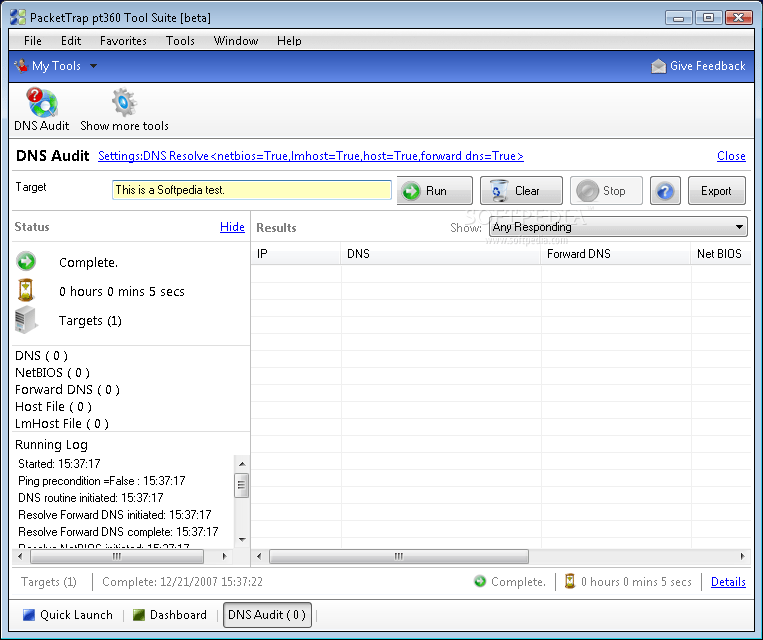This screenshot has height=640, width=763.
Task: Click the running log vertical scrollbar thumb
Action: pyautogui.click(x=241, y=485)
